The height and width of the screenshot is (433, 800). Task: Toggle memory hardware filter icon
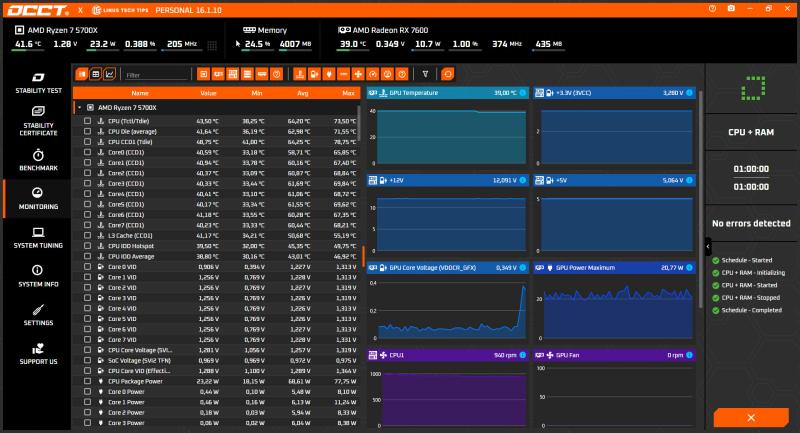tap(262, 74)
